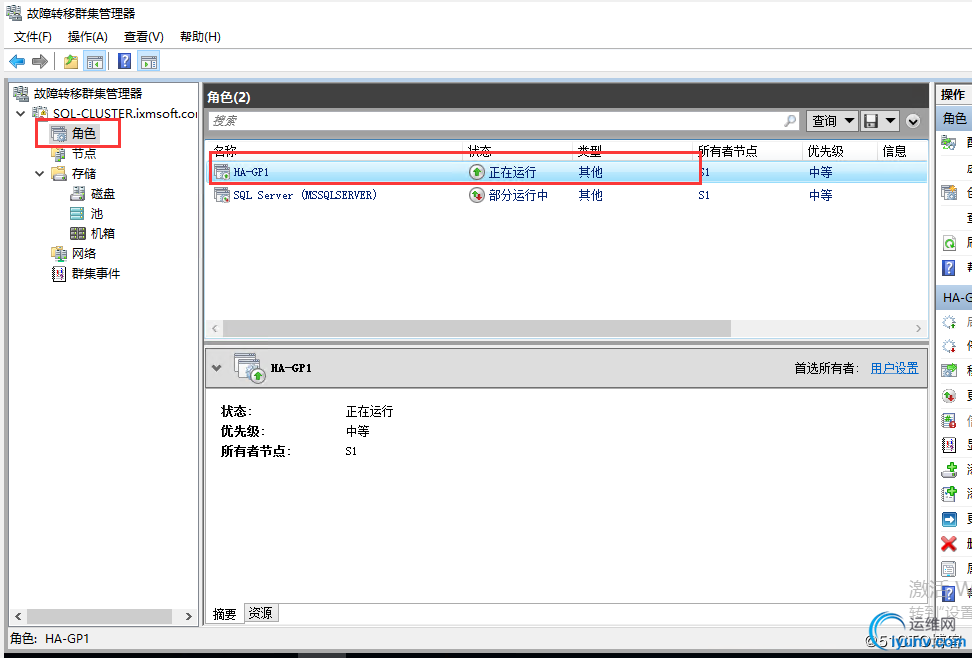
Task: Sort by 名称 column header
Action: (335, 151)
